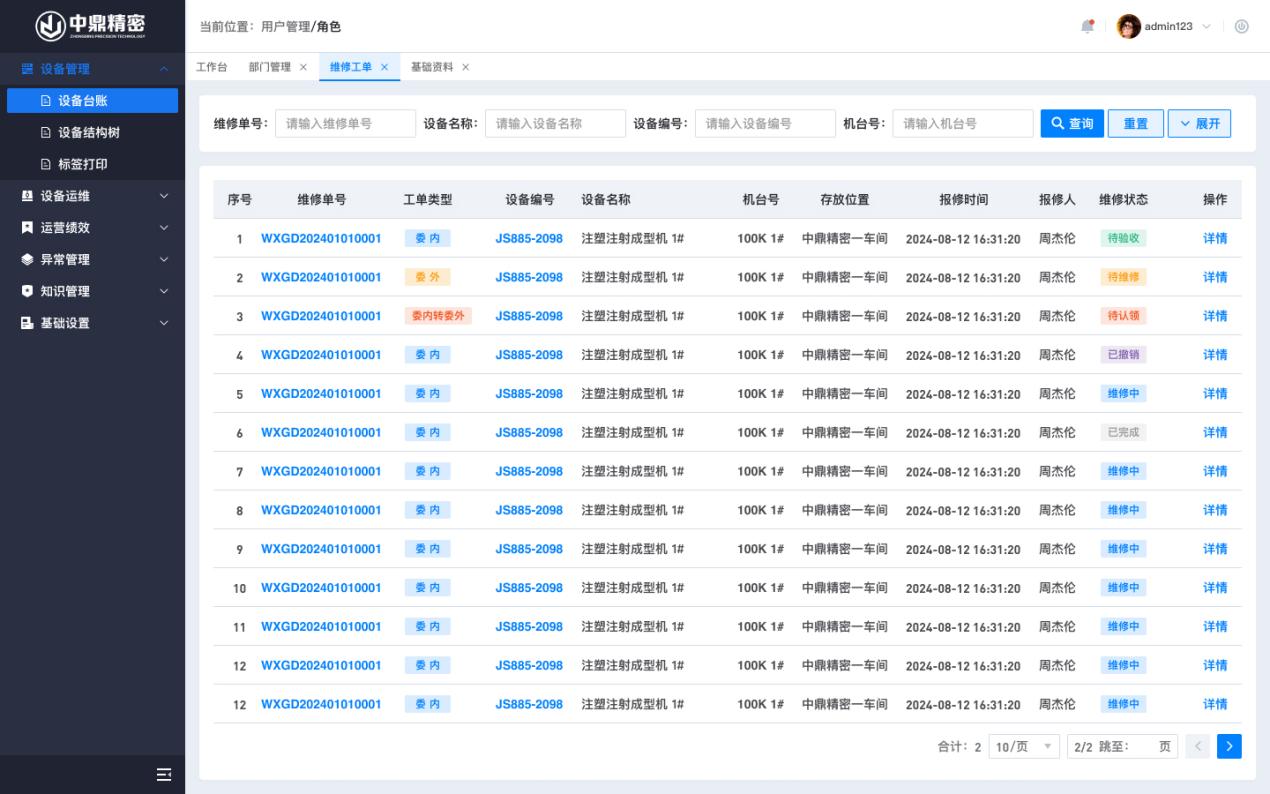Go to previous page arrow
This screenshot has width=1270, height=794.
1199,747
